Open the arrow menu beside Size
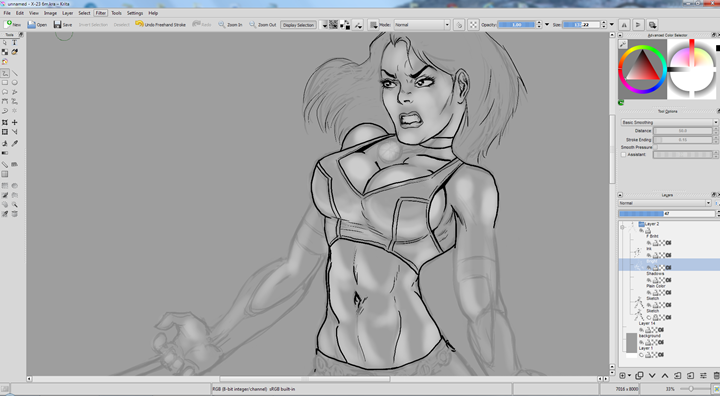Image resolution: width=720 pixels, height=396 pixels. (612, 25)
